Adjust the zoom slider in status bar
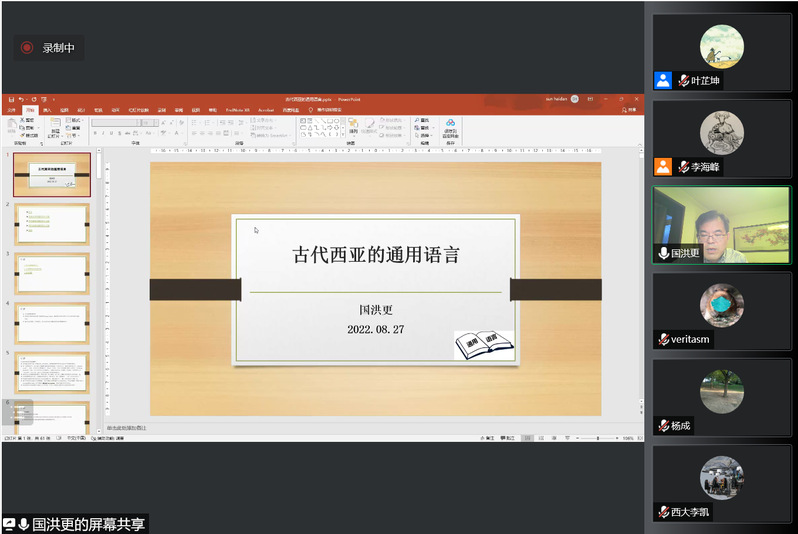 tap(597, 438)
